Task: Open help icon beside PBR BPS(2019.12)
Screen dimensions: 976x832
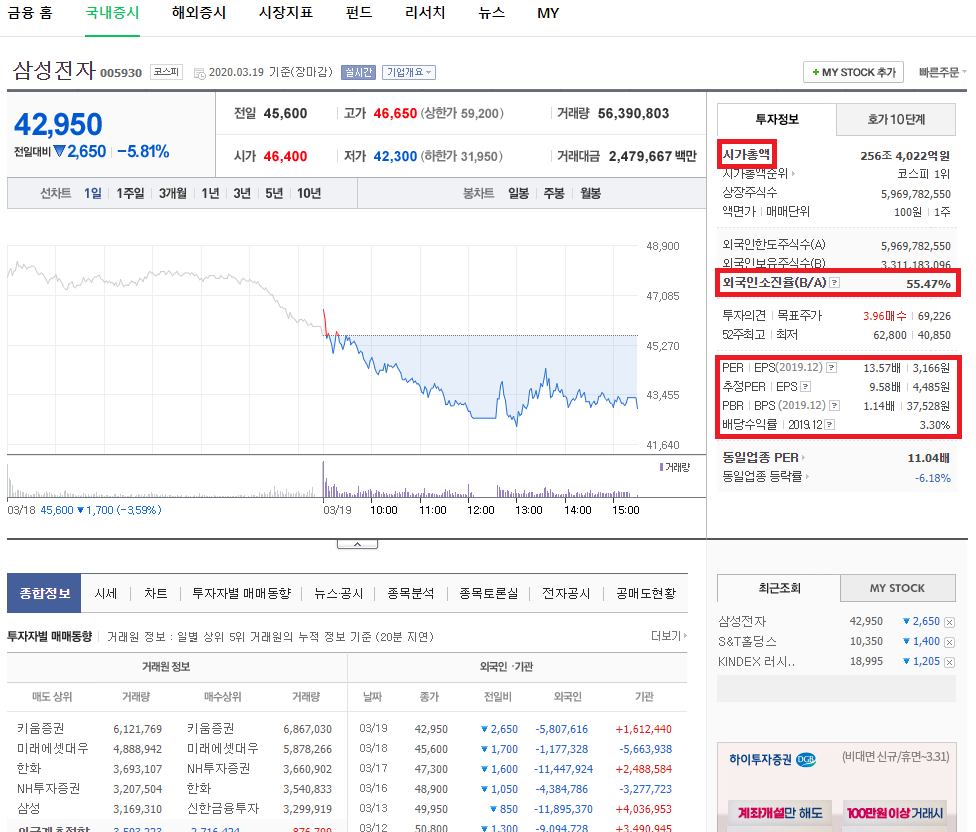Action: pyautogui.click(x=835, y=406)
